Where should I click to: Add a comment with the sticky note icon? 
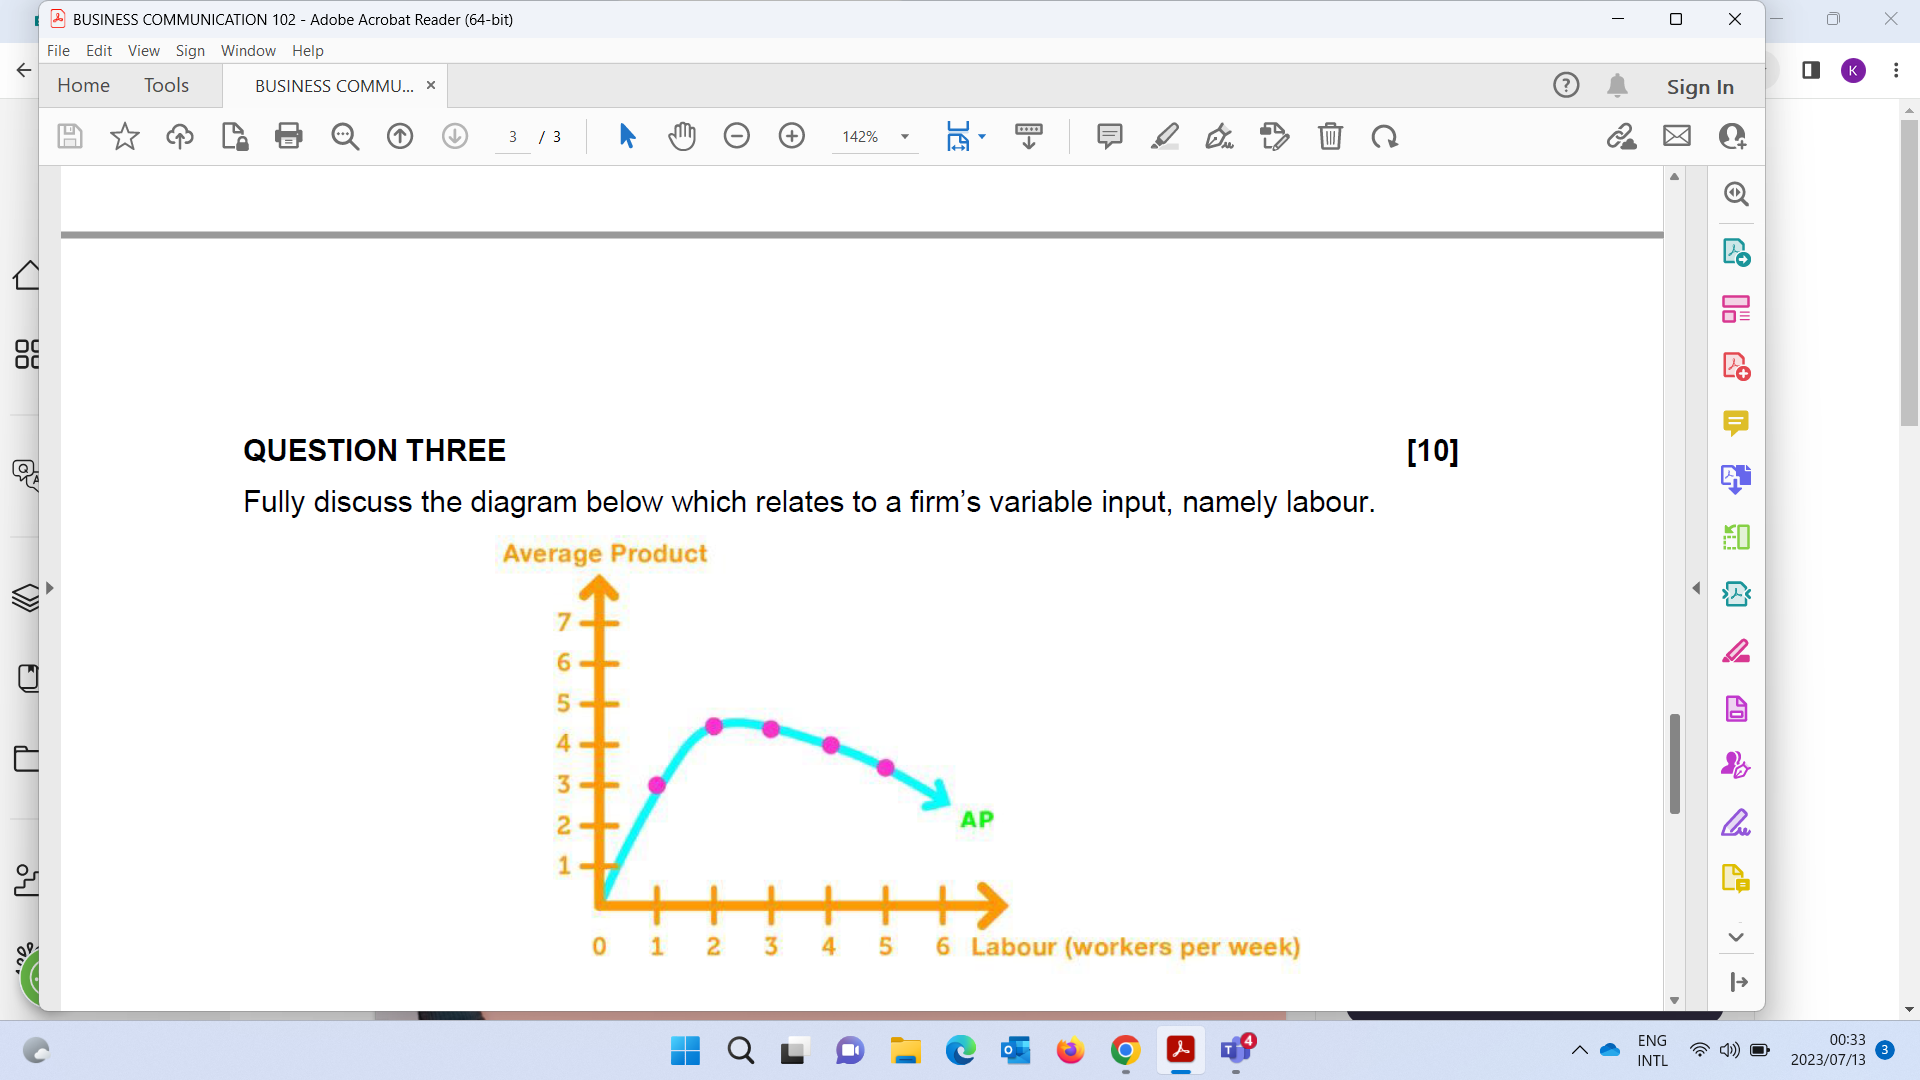[x=1109, y=136]
